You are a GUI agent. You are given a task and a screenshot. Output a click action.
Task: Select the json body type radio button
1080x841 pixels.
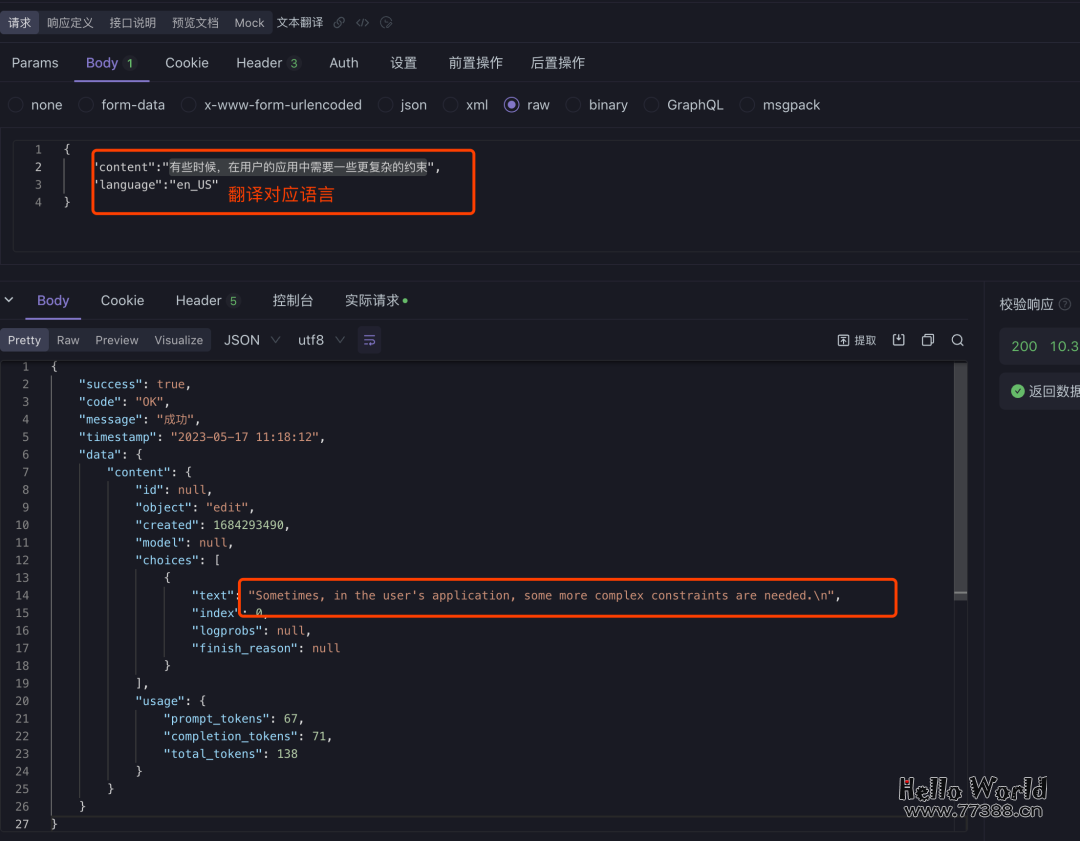386,104
